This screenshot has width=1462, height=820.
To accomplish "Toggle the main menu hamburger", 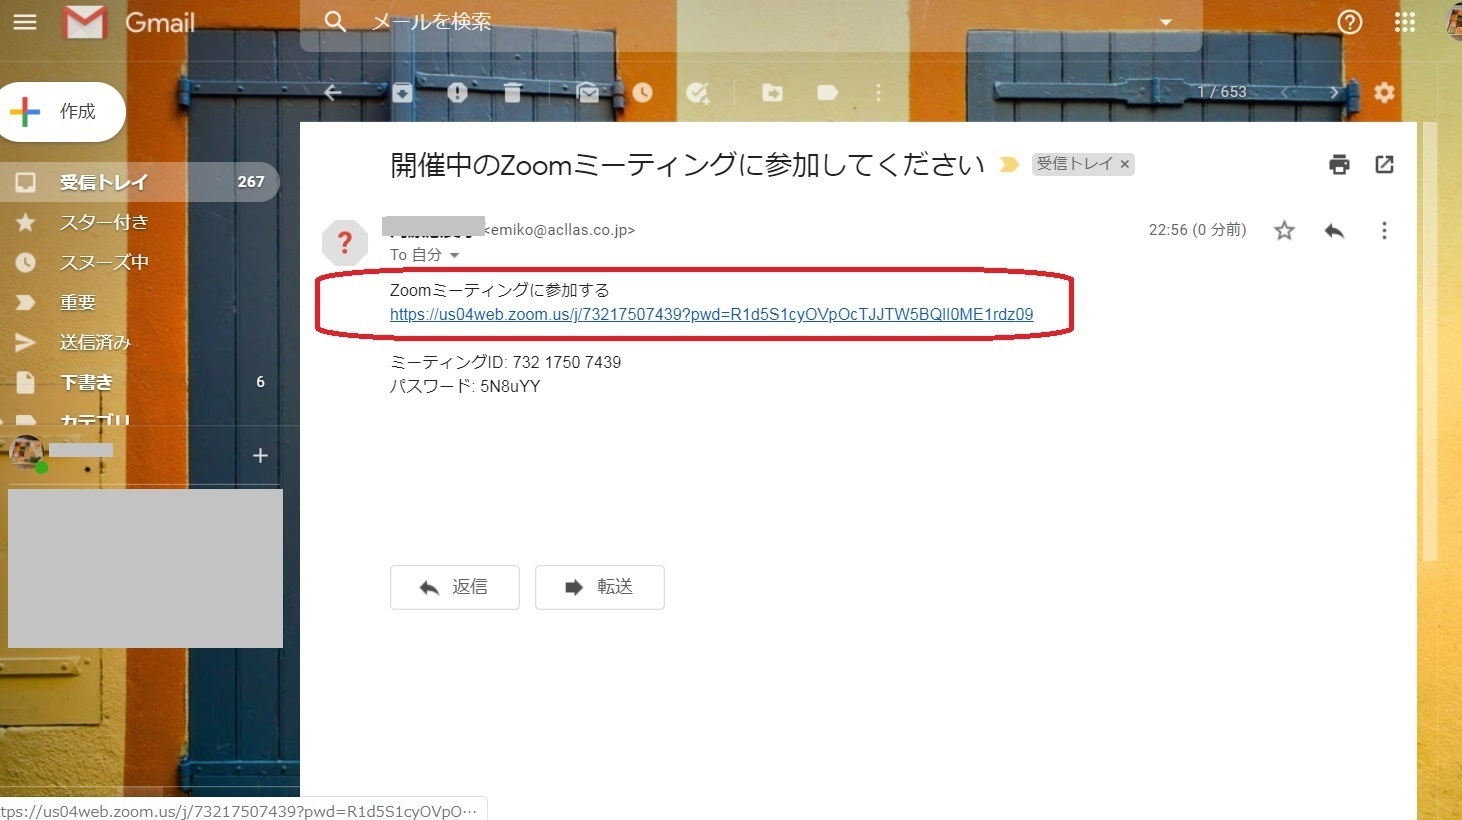I will [x=25, y=21].
